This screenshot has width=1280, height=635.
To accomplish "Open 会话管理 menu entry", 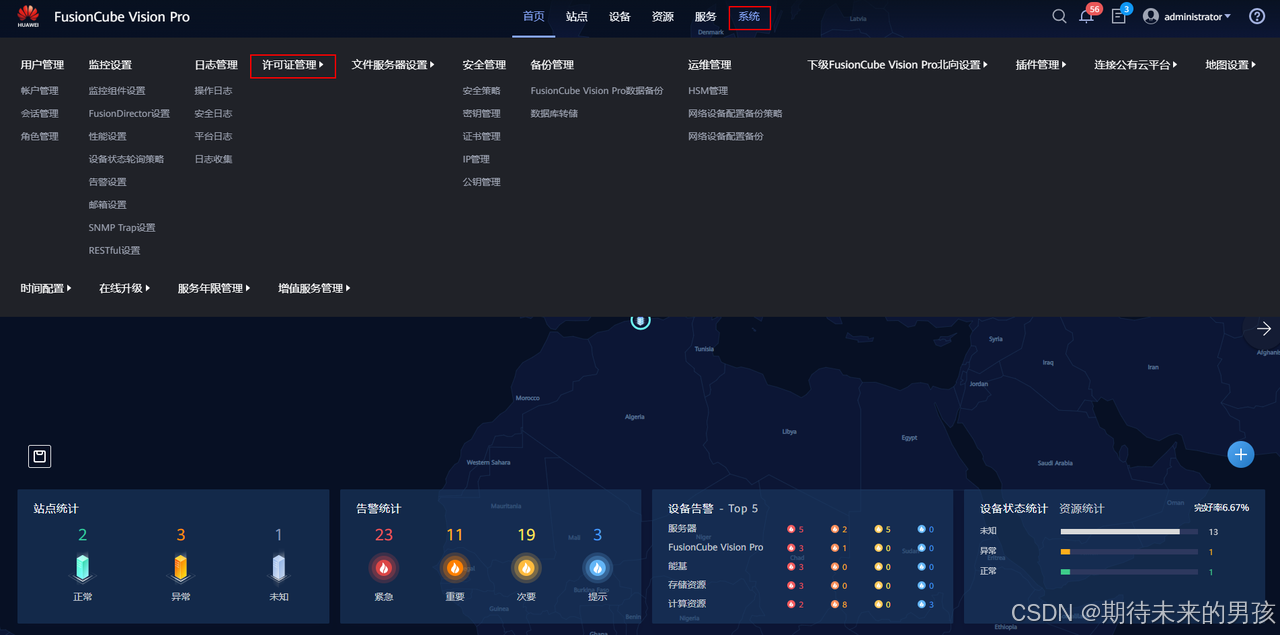I will [x=40, y=114].
